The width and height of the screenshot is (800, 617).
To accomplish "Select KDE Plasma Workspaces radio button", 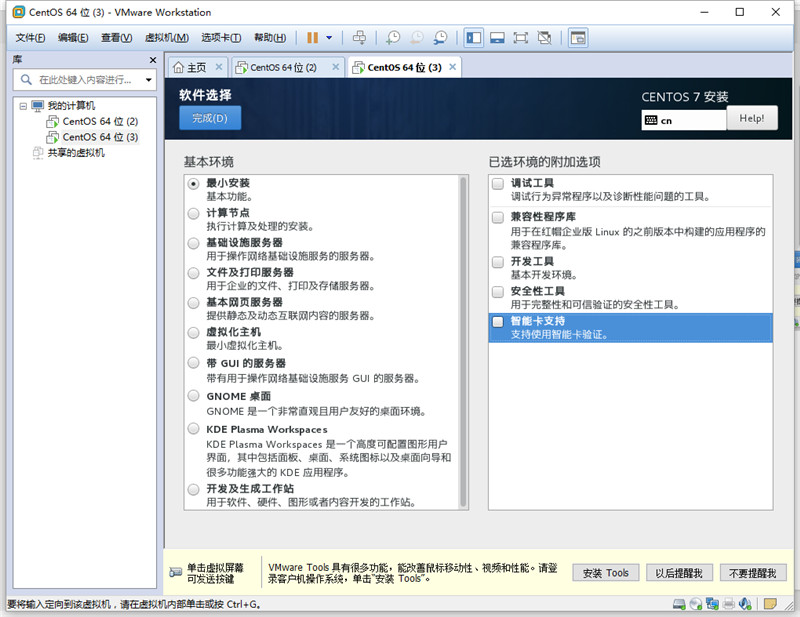I will click(x=193, y=429).
